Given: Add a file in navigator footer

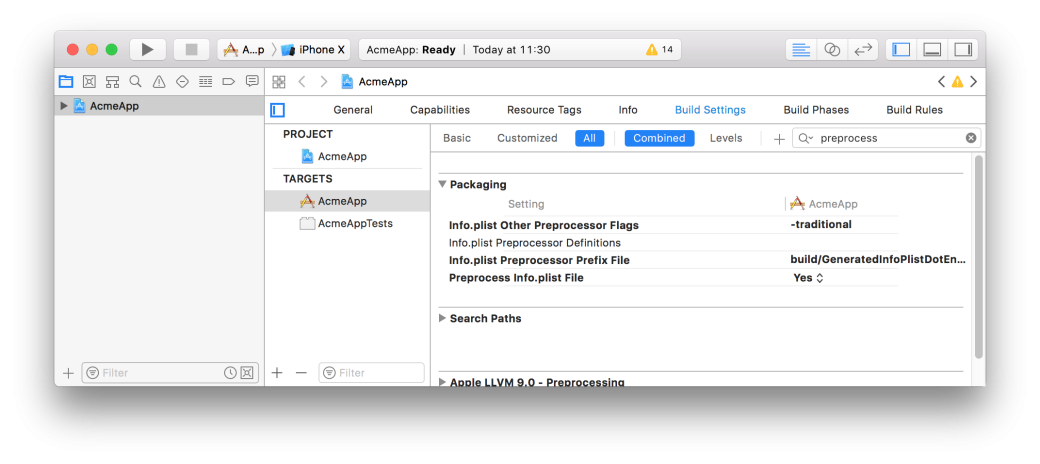Looking at the screenshot, I should 68,373.
